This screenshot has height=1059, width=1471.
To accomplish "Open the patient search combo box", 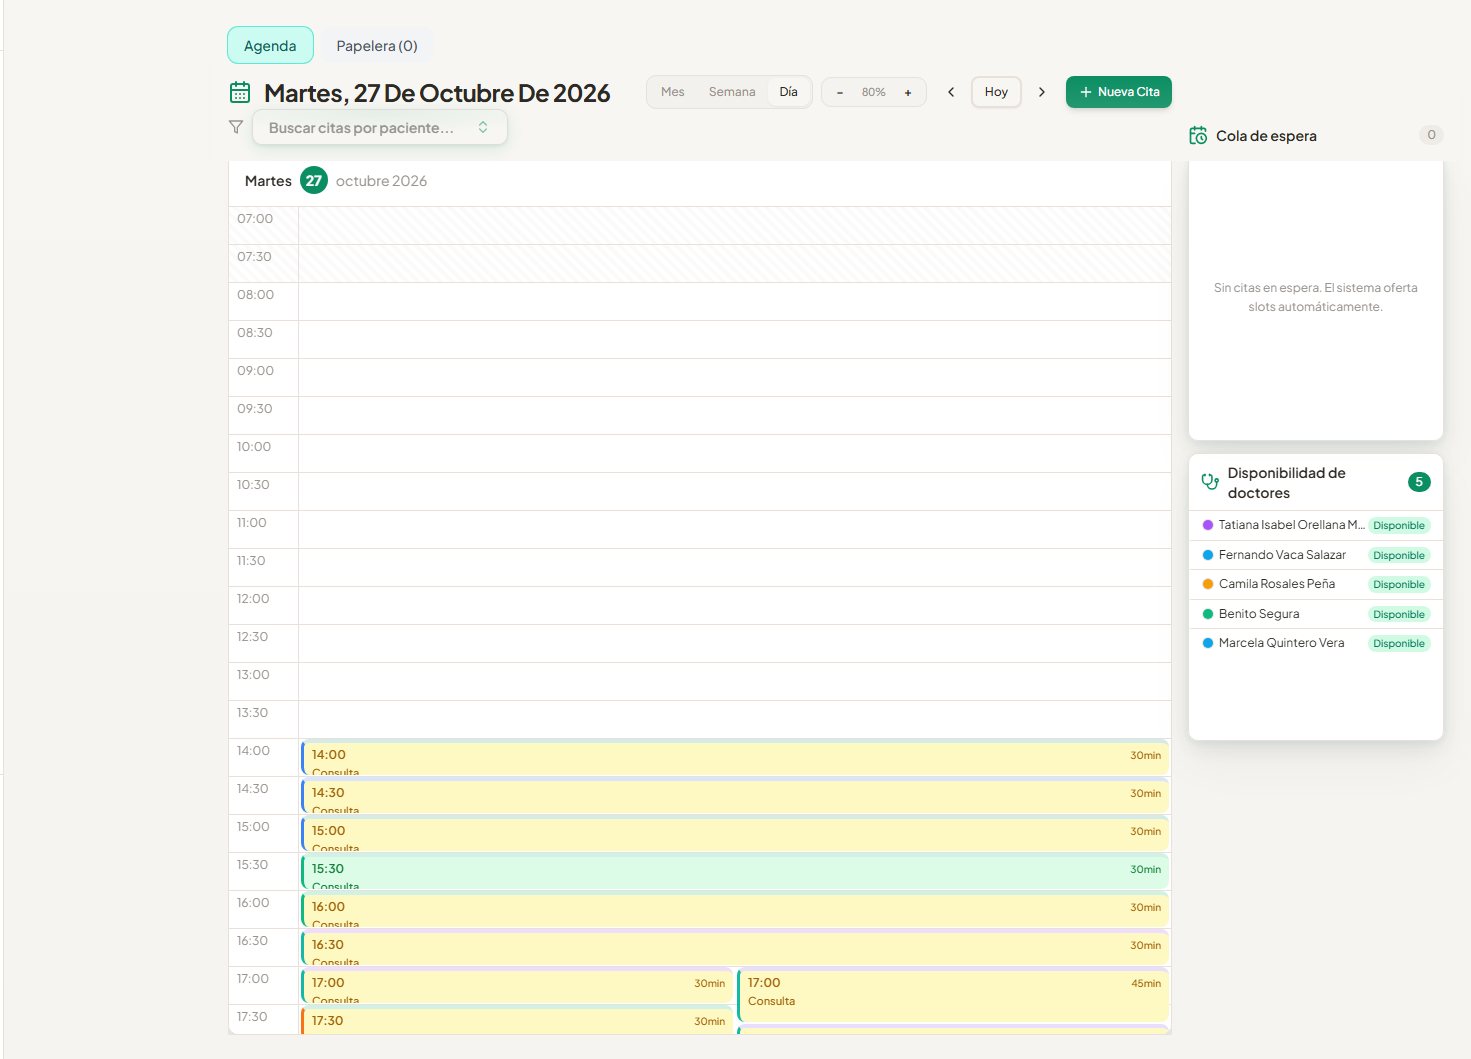I will coord(380,127).
